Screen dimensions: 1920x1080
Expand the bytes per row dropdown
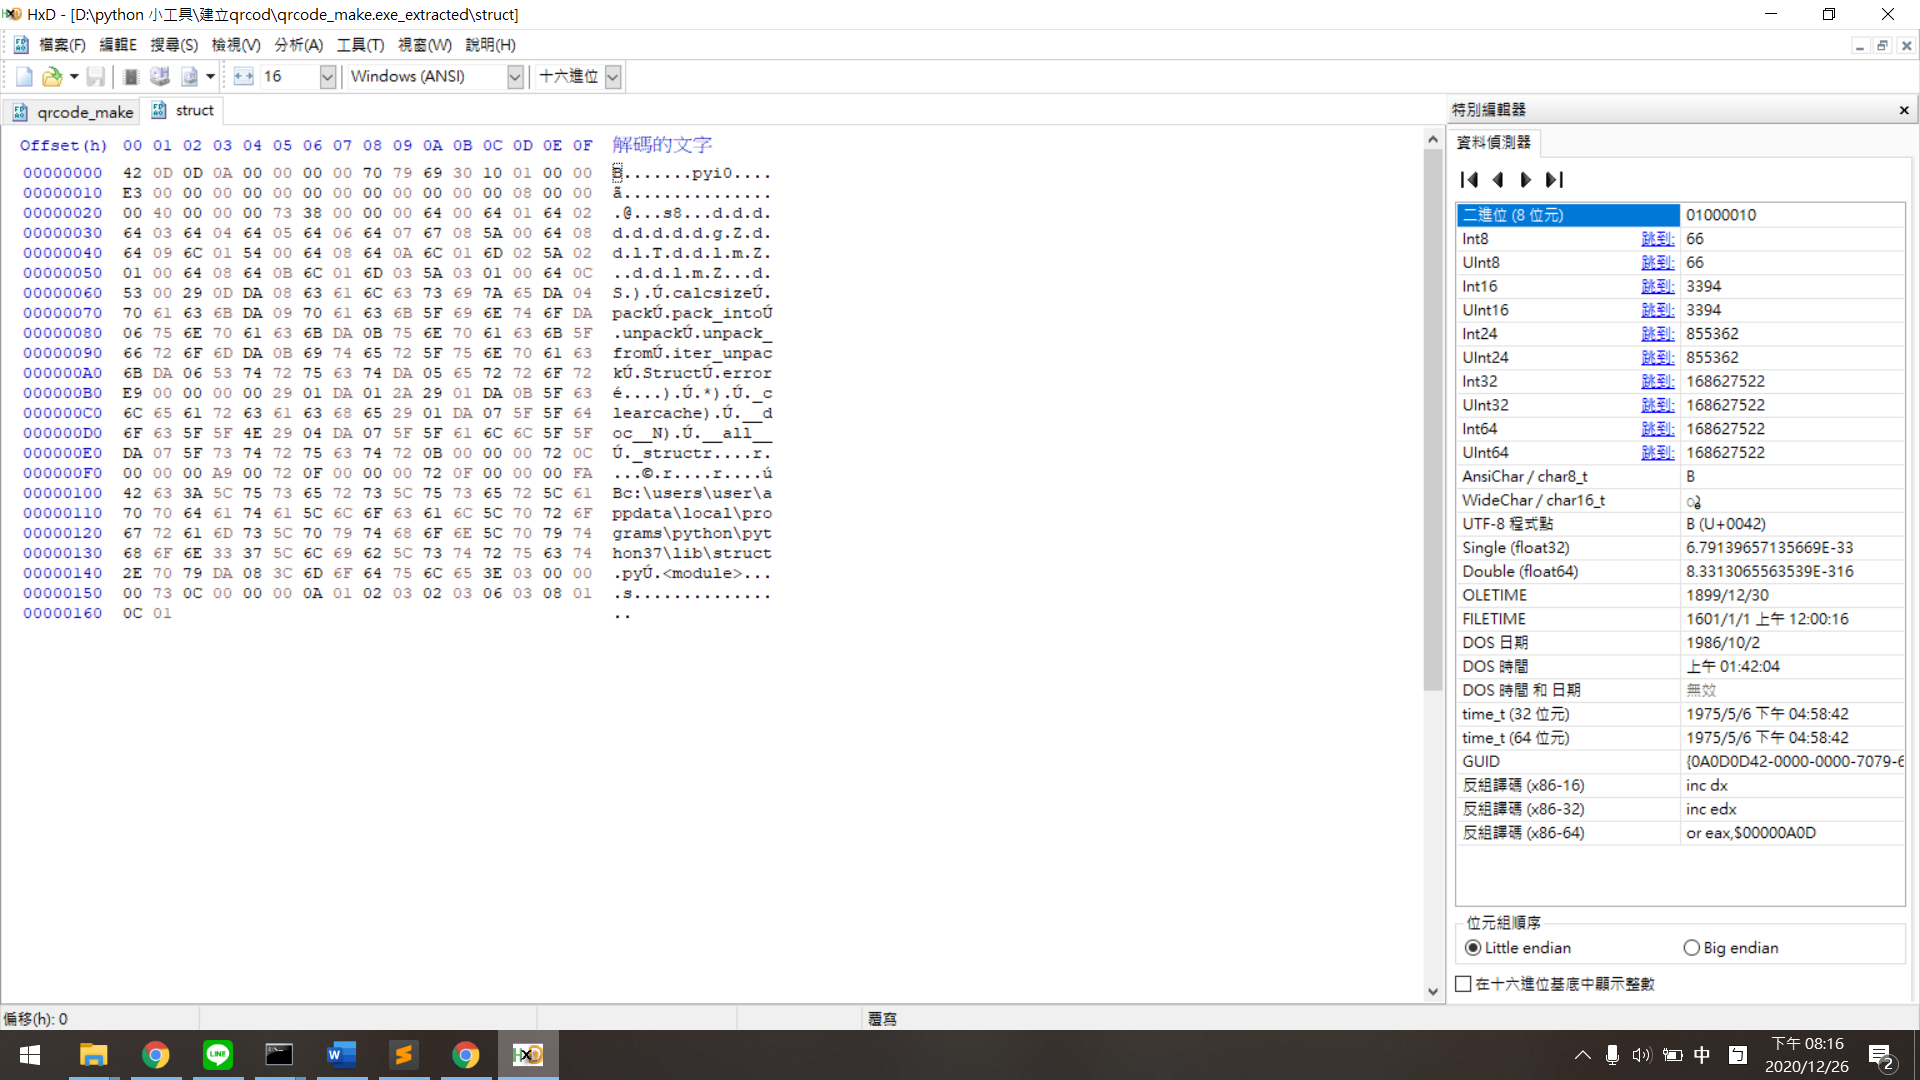pyautogui.click(x=327, y=77)
